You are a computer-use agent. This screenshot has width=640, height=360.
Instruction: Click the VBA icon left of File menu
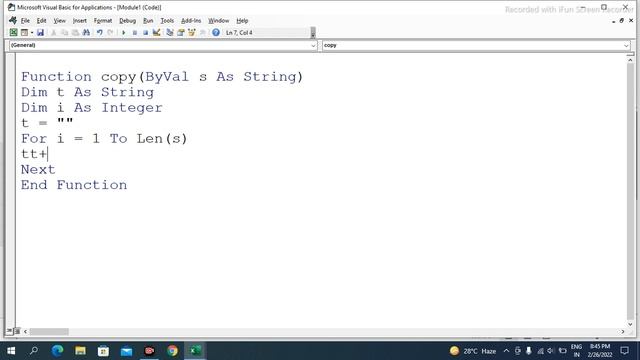click(13, 20)
